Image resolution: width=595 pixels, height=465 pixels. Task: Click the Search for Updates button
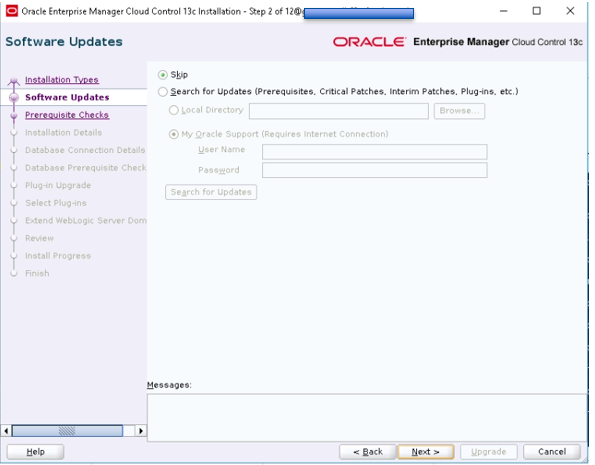pyautogui.click(x=211, y=192)
